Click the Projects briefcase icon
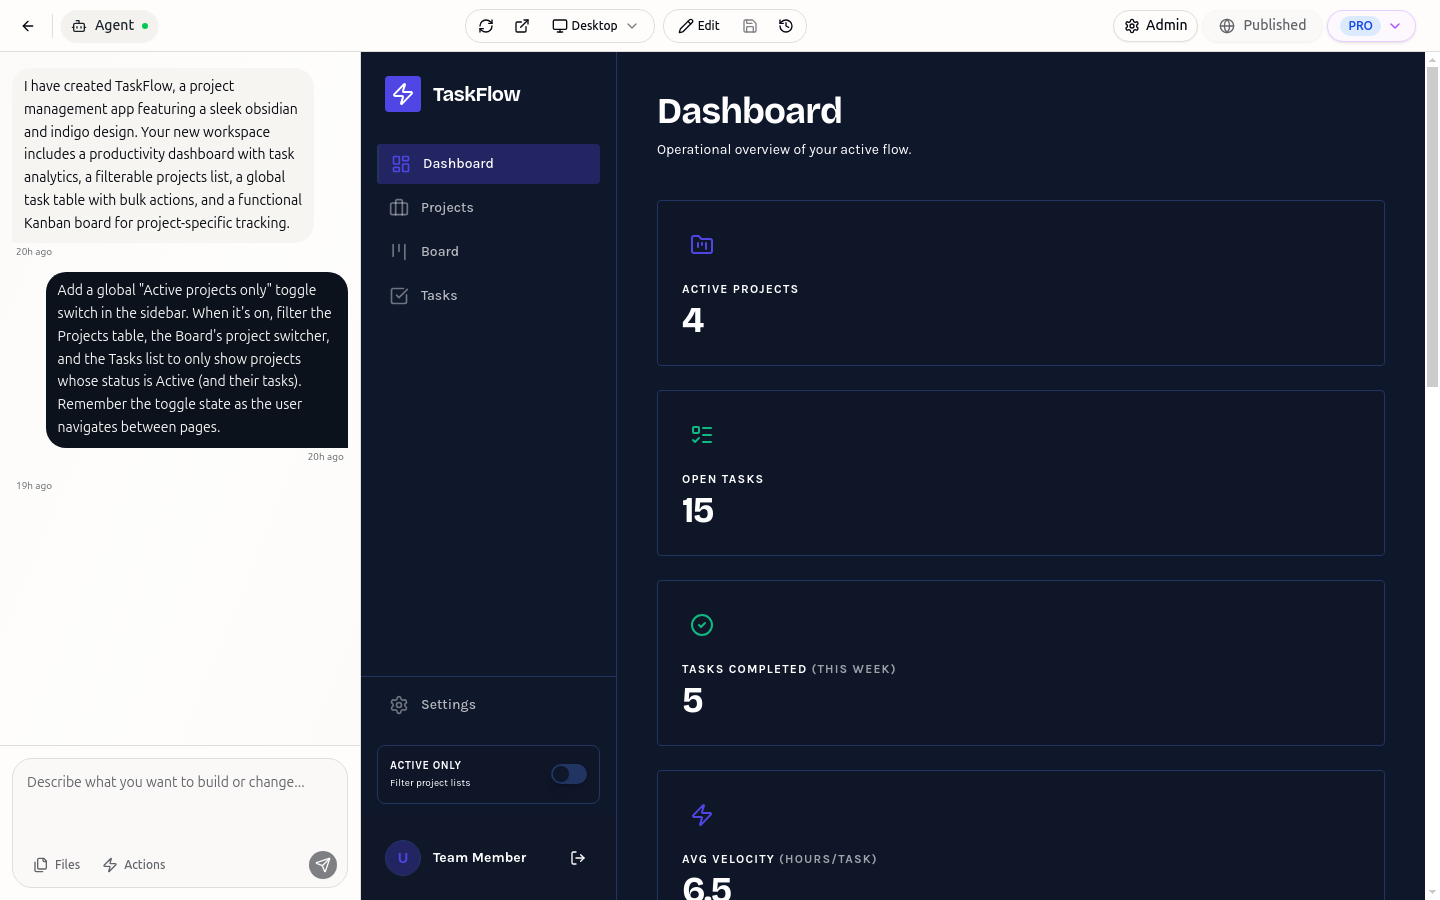1440x900 pixels. [x=399, y=208]
